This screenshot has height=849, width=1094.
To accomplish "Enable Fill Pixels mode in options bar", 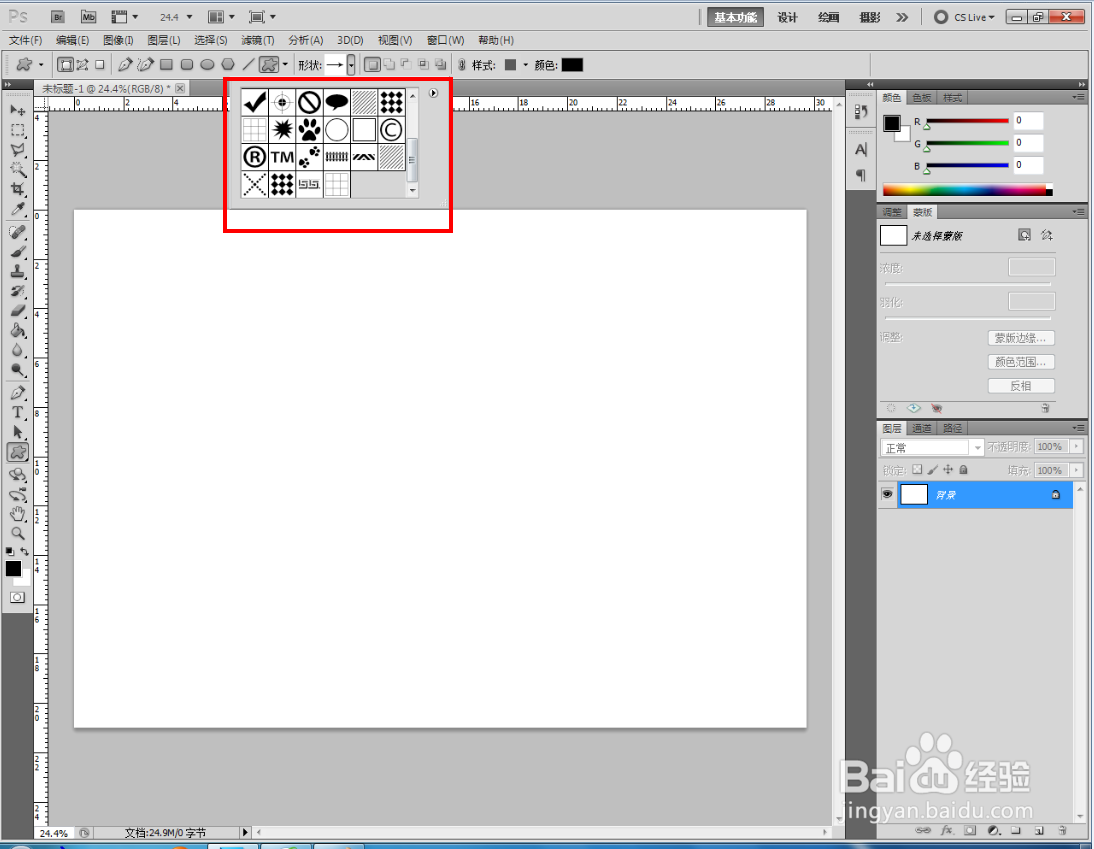I will pyautogui.click(x=100, y=65).
